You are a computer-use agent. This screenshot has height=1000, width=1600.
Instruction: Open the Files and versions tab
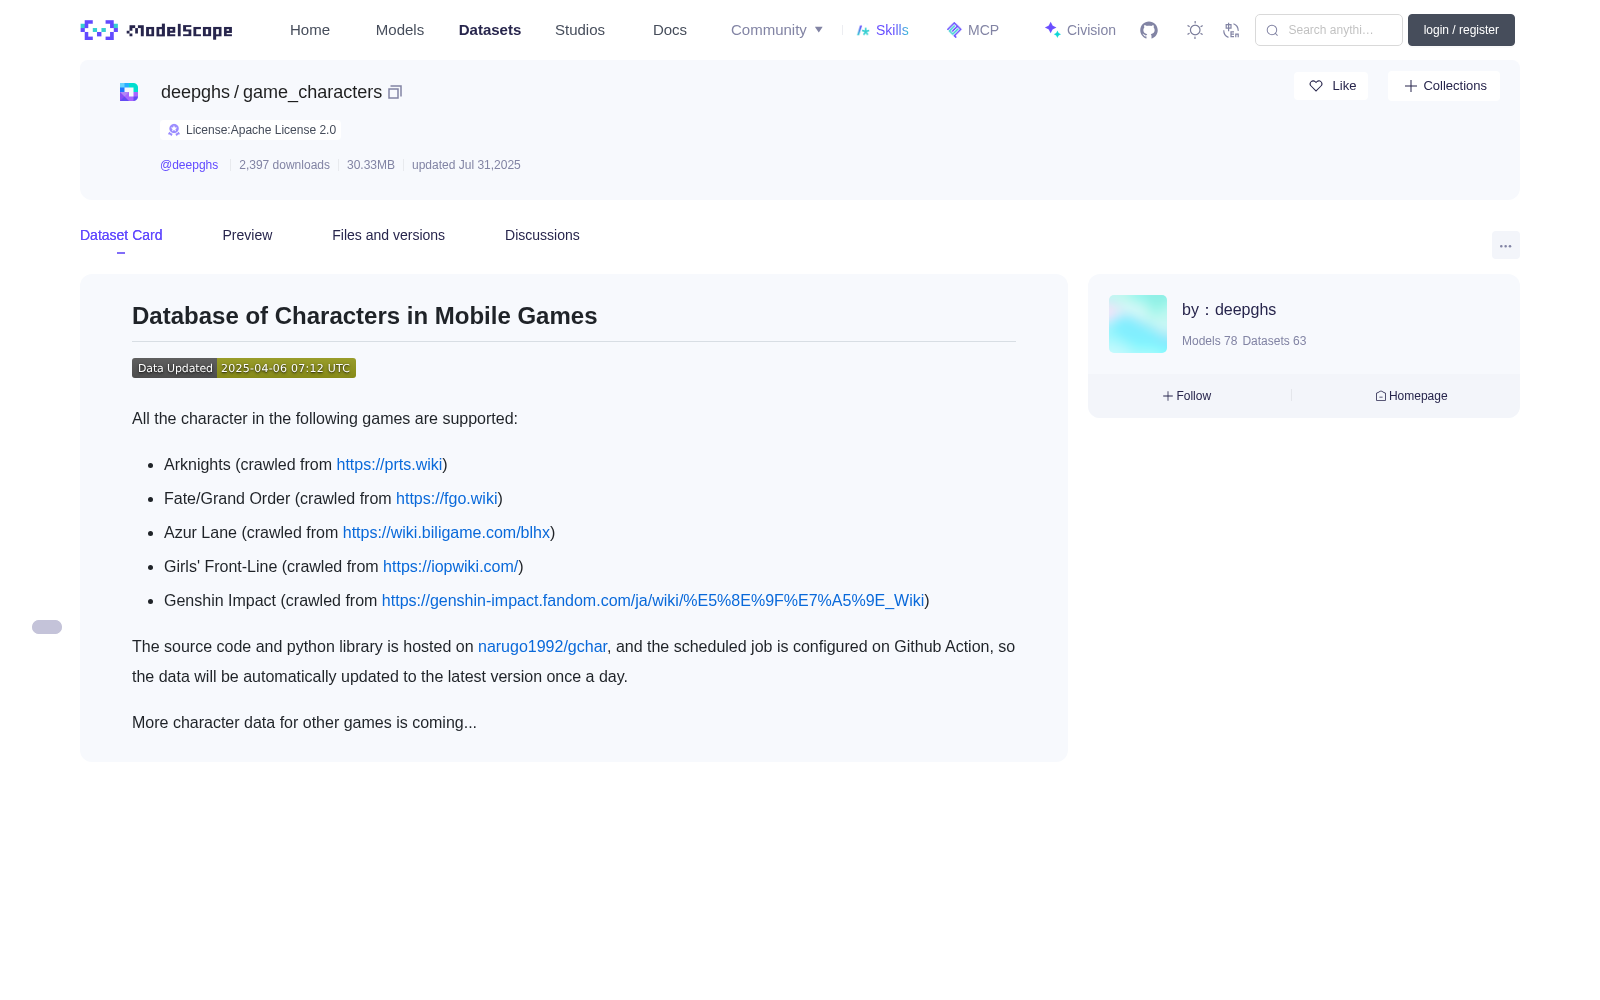[x=388, y=235]
